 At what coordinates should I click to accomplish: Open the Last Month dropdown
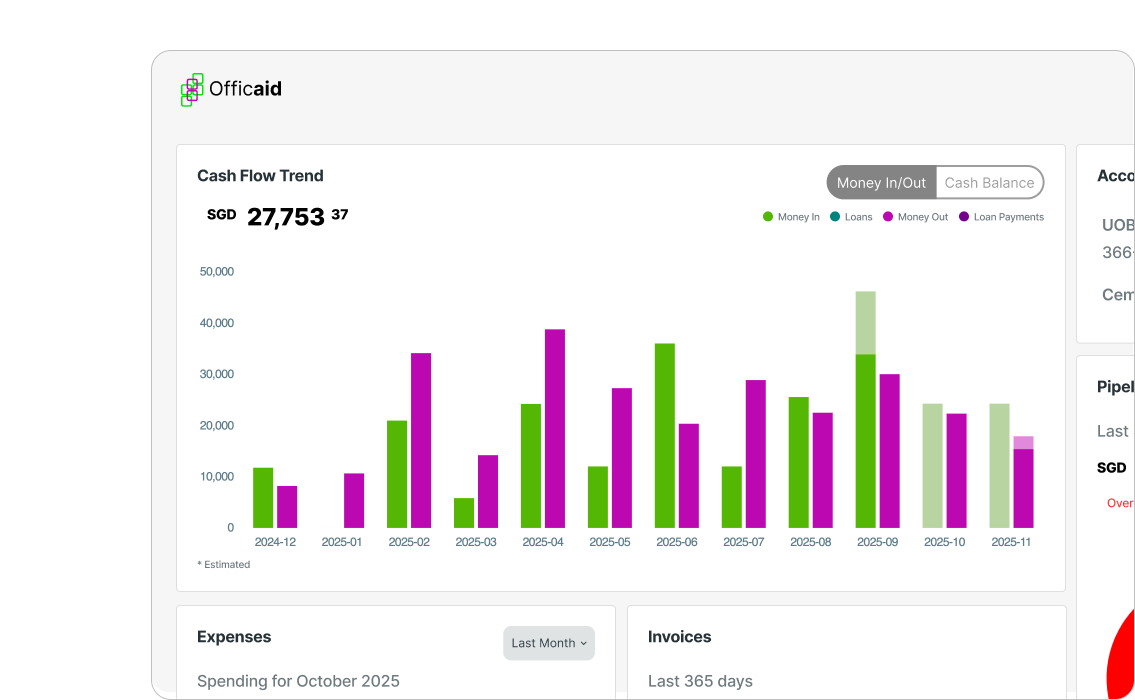pyautogui.click(x=549, y=643)
